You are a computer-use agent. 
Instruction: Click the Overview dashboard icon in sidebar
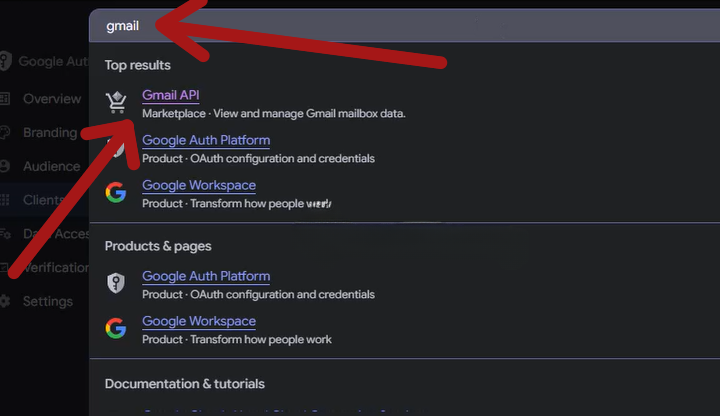5,99
